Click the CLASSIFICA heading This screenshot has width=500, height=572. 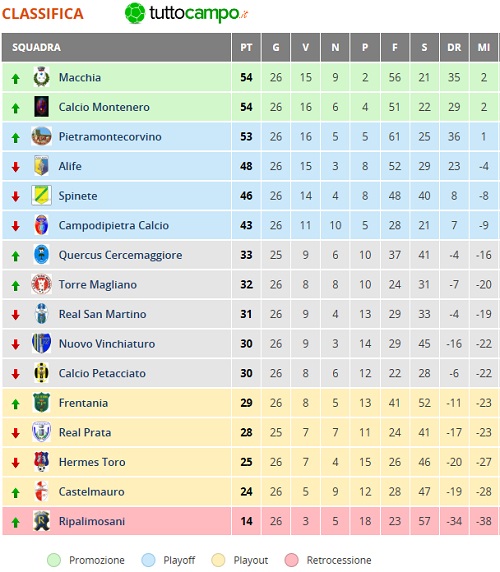(x=43, y=14)
